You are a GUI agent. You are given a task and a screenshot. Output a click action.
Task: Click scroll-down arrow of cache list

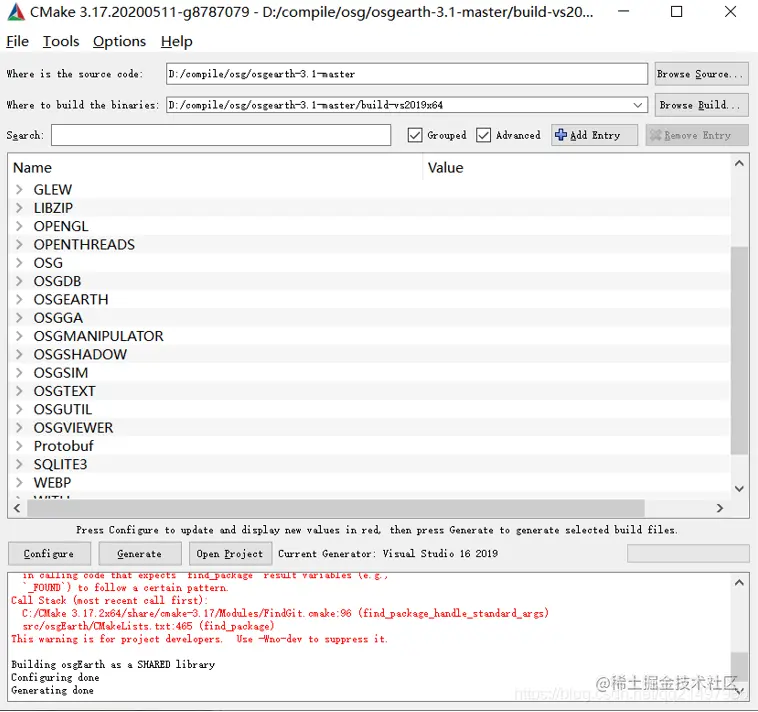click(739, 489)
